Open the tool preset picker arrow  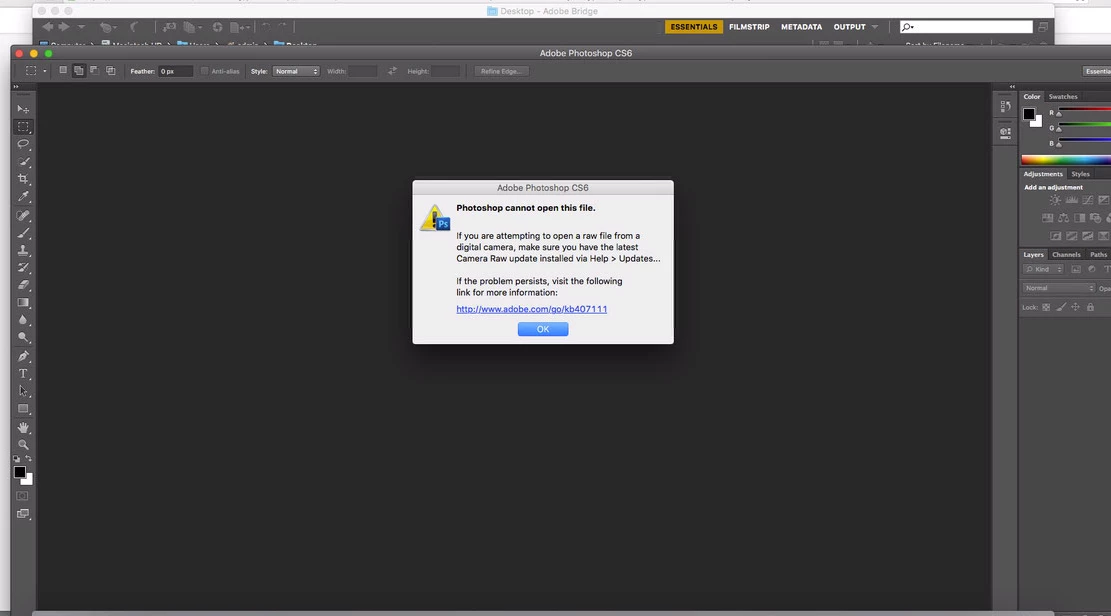tap(44, 71)
